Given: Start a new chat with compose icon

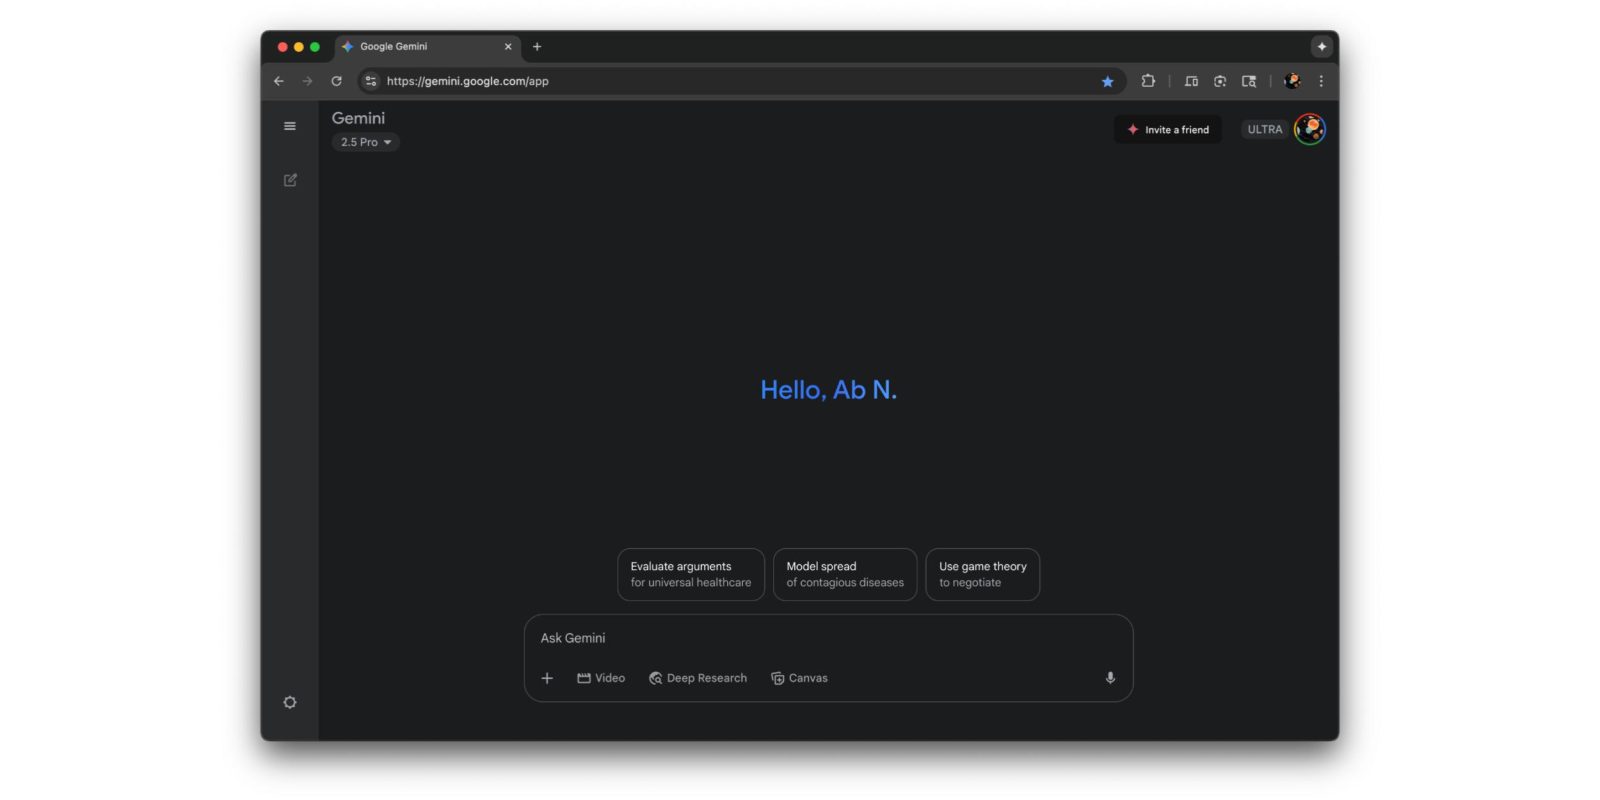Looking at the screenshot, I should tap(290, 180).
